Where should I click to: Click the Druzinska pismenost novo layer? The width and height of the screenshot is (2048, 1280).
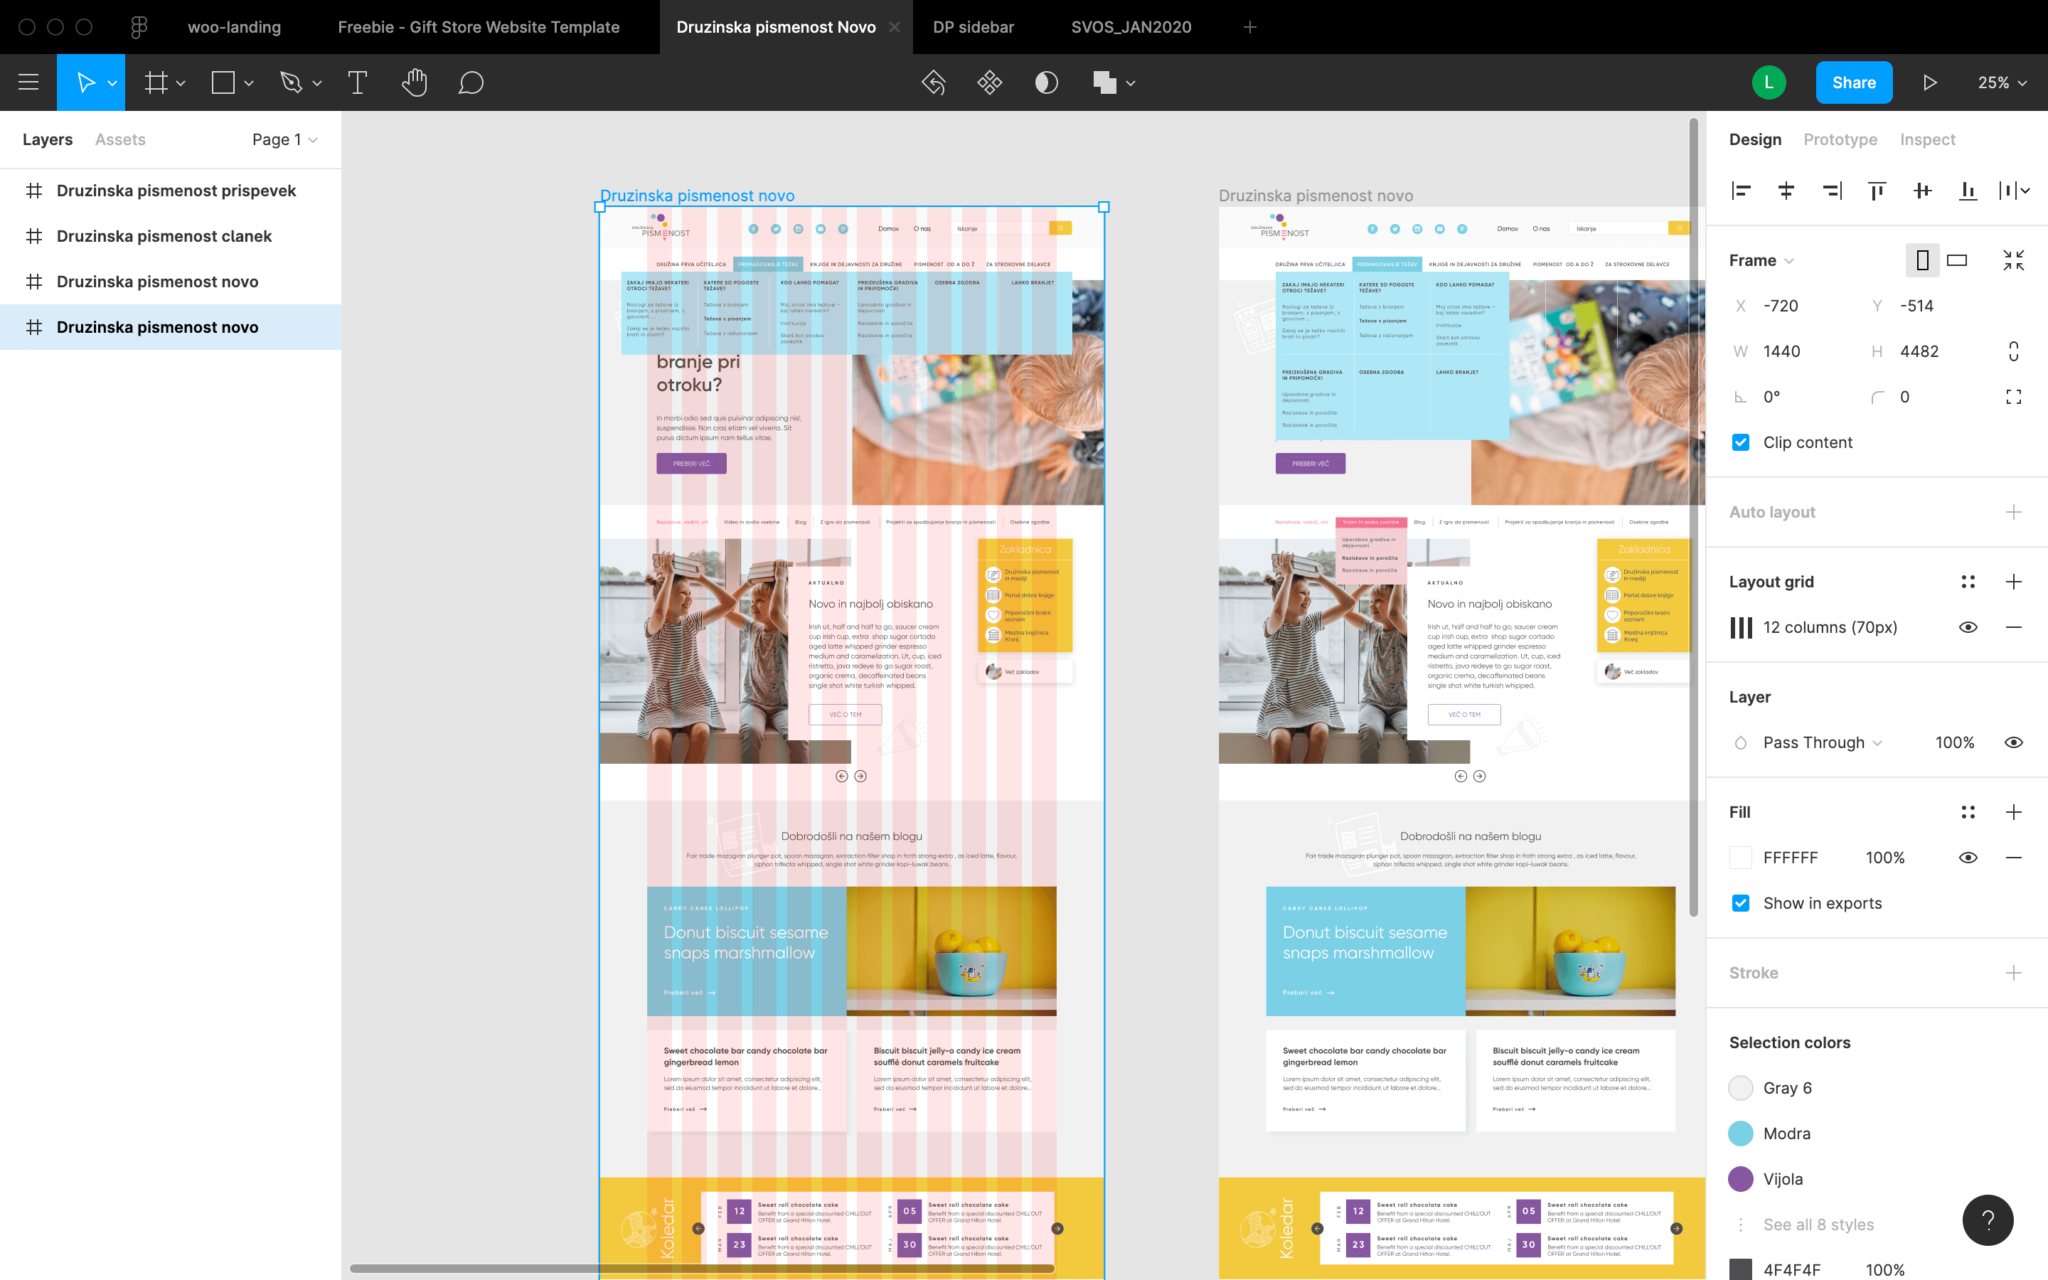158,327
